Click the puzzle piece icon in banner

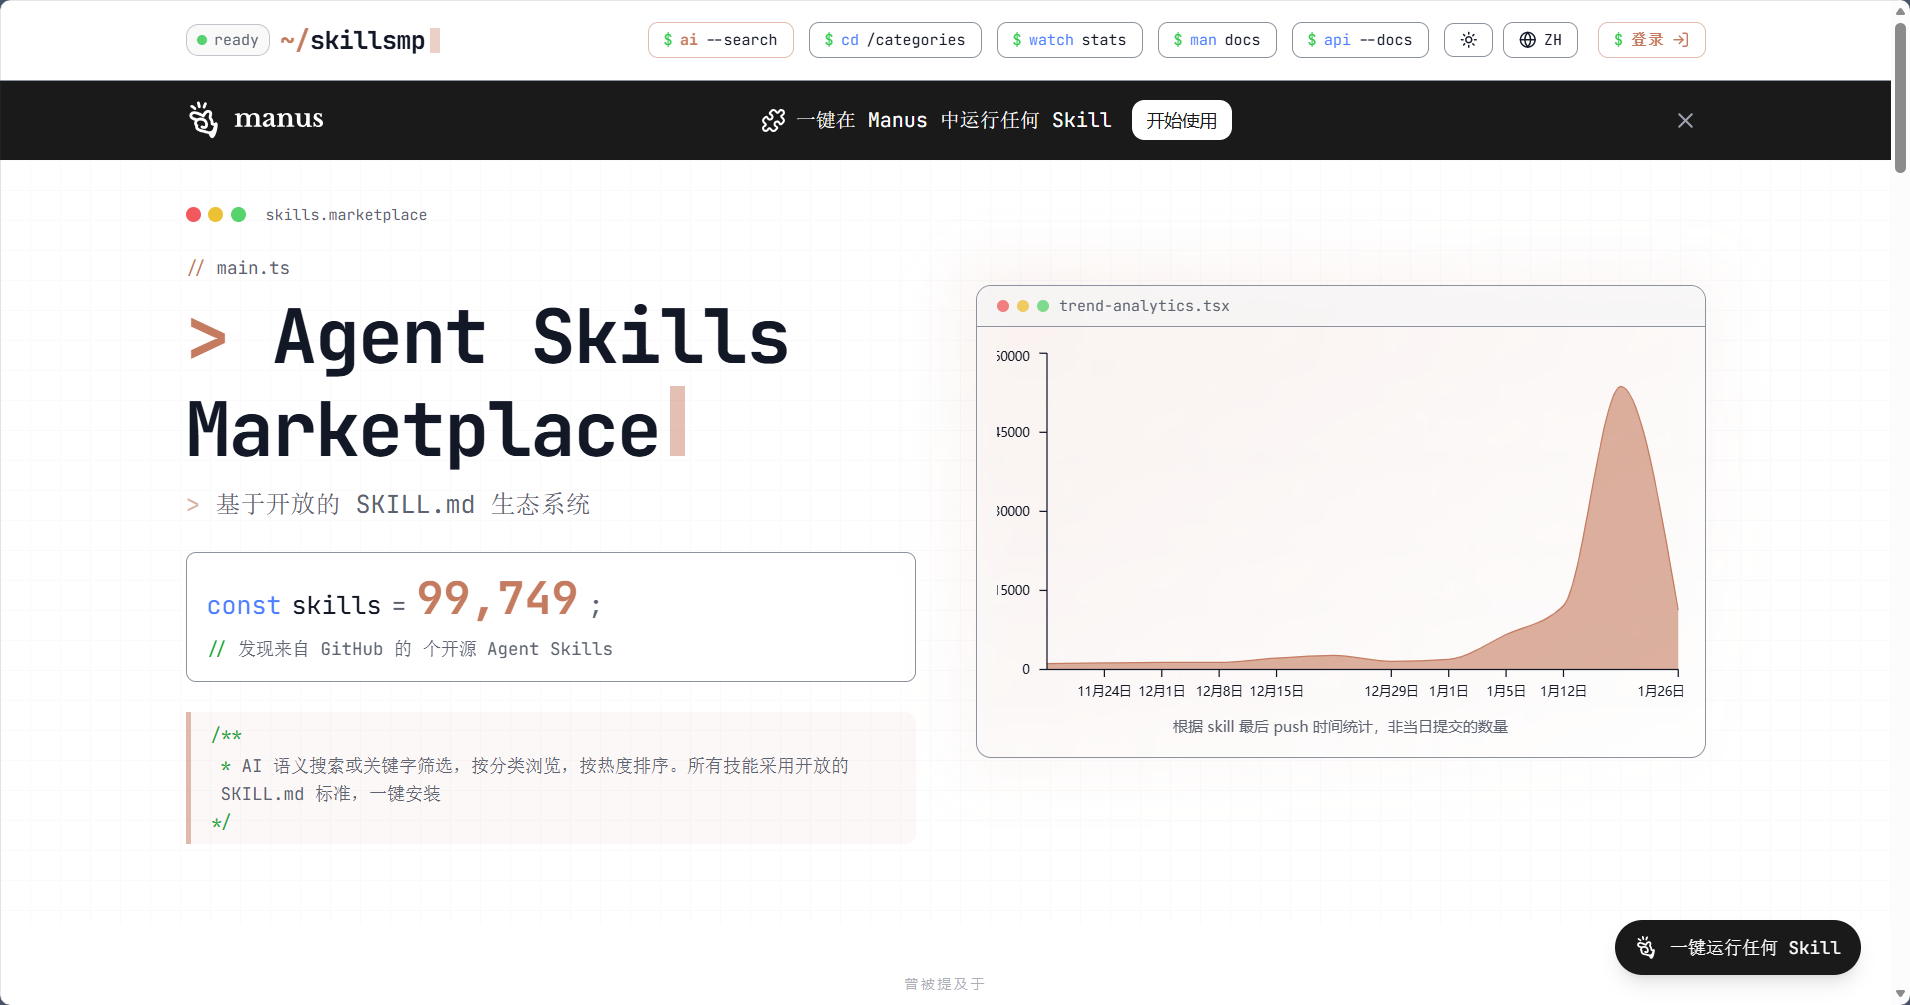pos(773,120)
